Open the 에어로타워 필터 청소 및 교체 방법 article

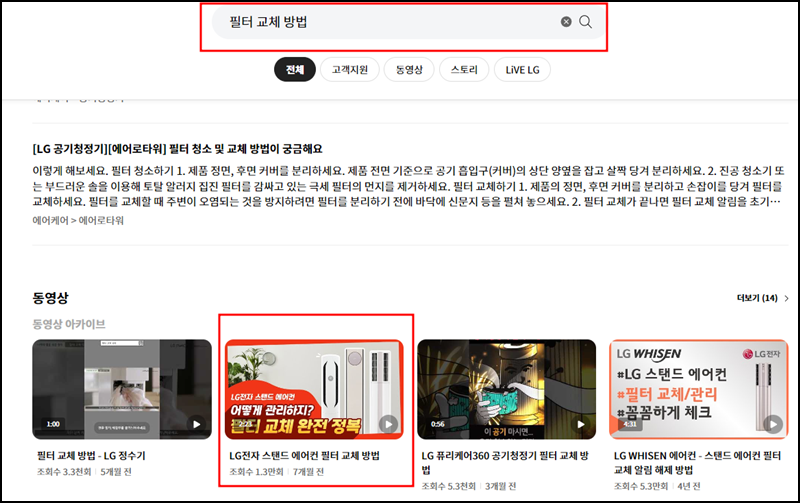tap(178, 149)
